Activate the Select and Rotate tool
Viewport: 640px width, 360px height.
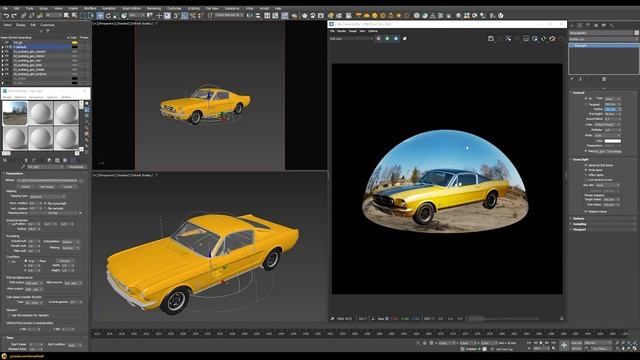(108, 16)
